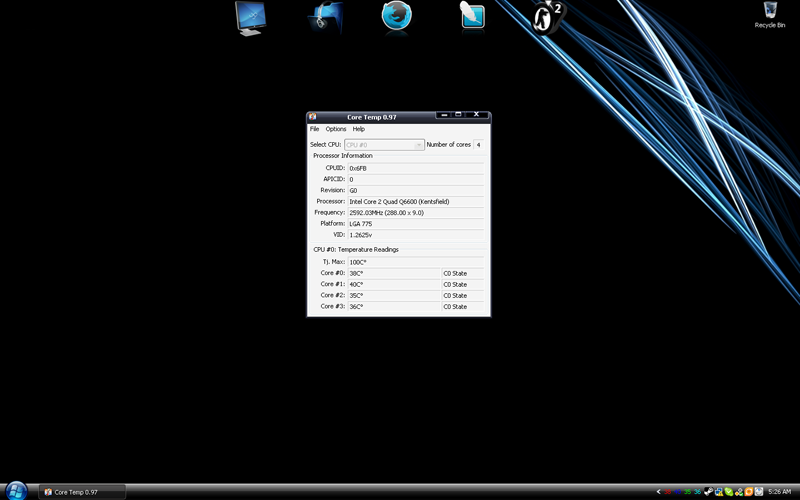Click the Core Temp 0.97 taskbar button
The height and width of the screenshot is (500, 800).
click(82, 492)
